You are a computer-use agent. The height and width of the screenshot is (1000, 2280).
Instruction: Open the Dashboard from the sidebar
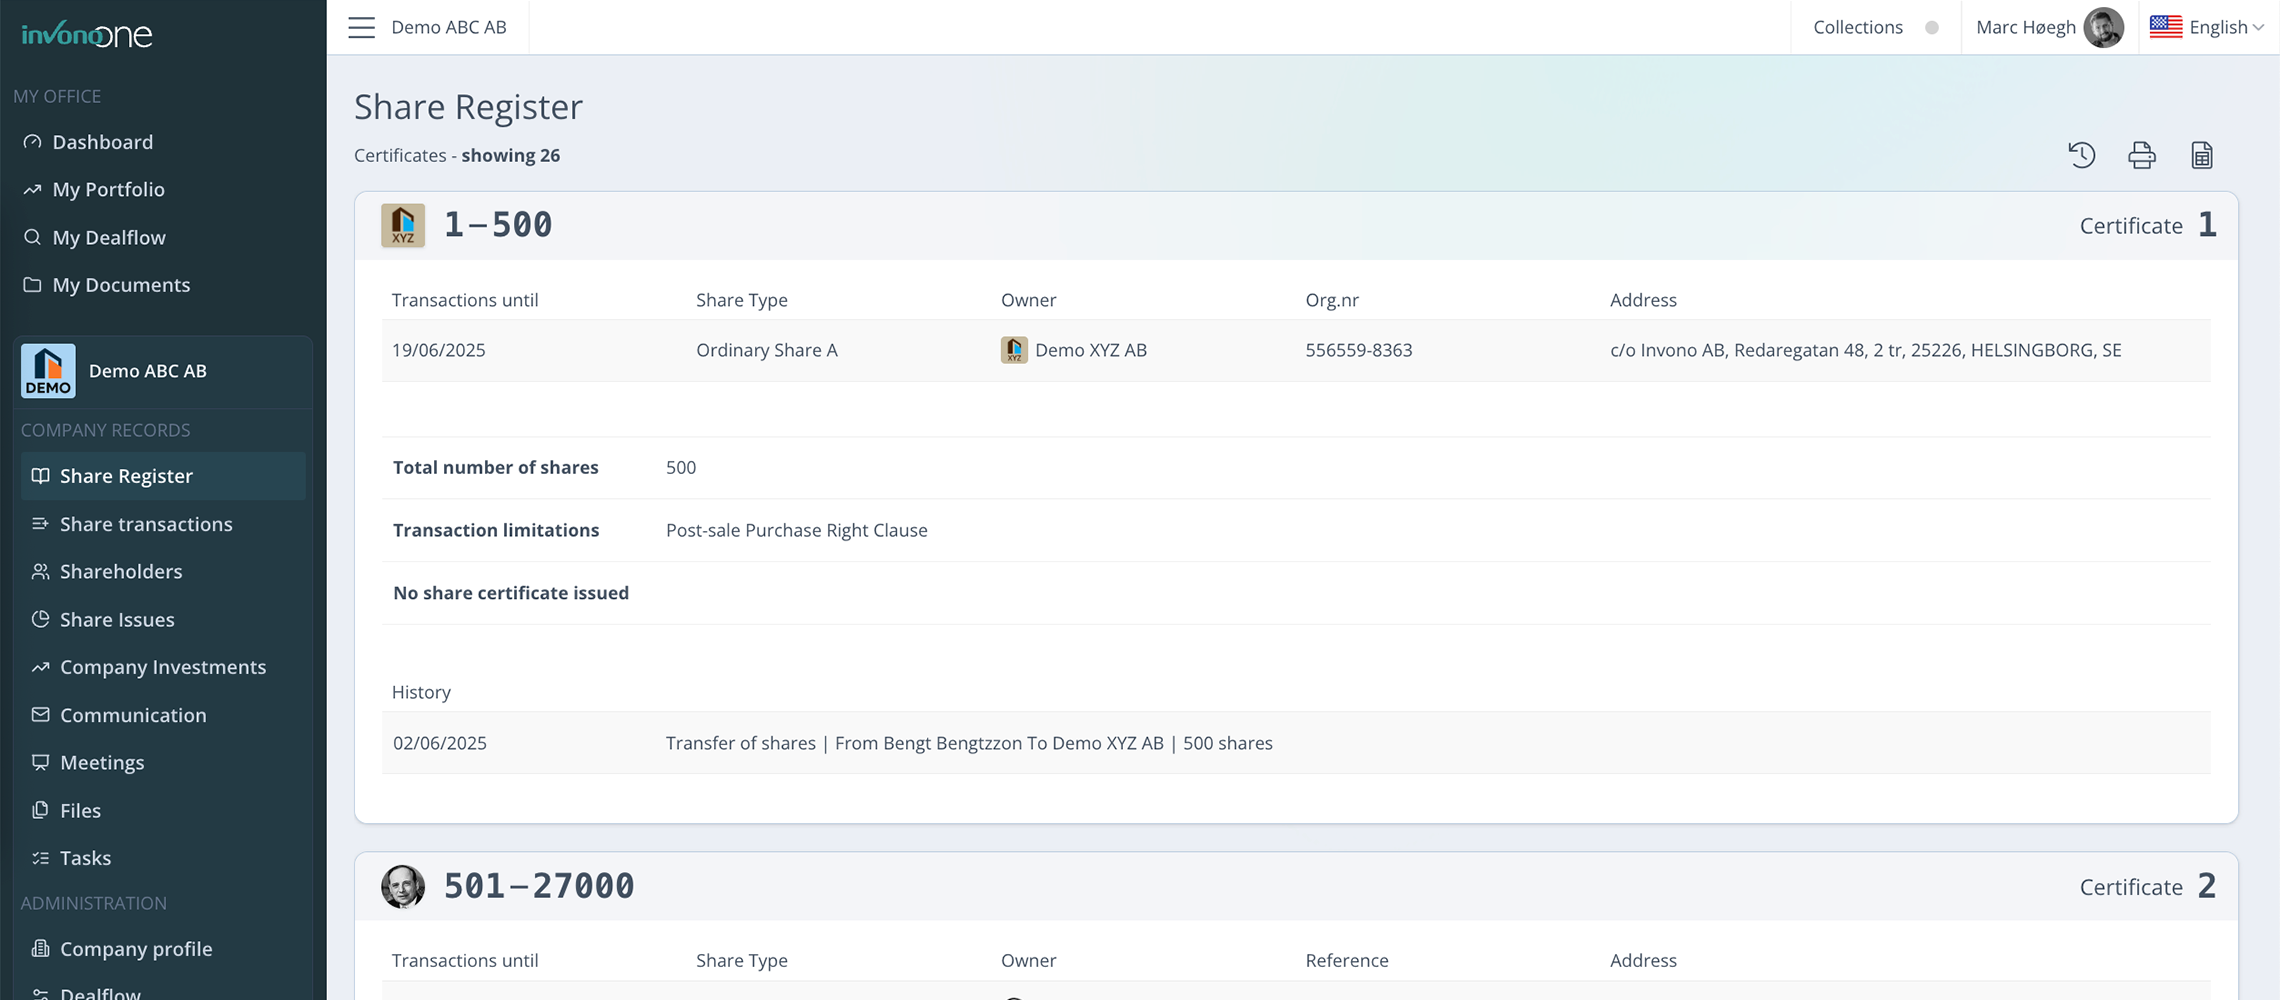pos(102,141)
